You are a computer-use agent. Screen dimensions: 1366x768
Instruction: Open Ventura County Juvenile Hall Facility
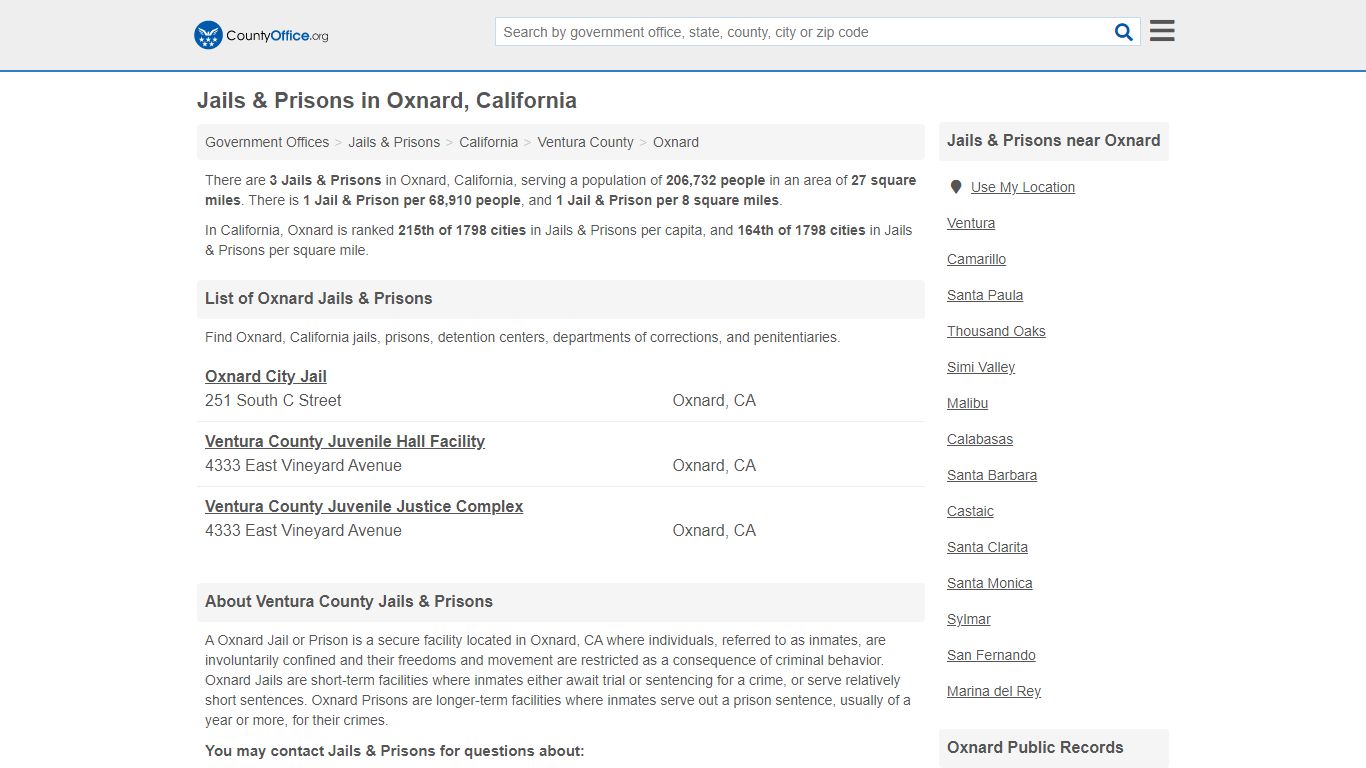pyautogui.click(x=345, y=441)
